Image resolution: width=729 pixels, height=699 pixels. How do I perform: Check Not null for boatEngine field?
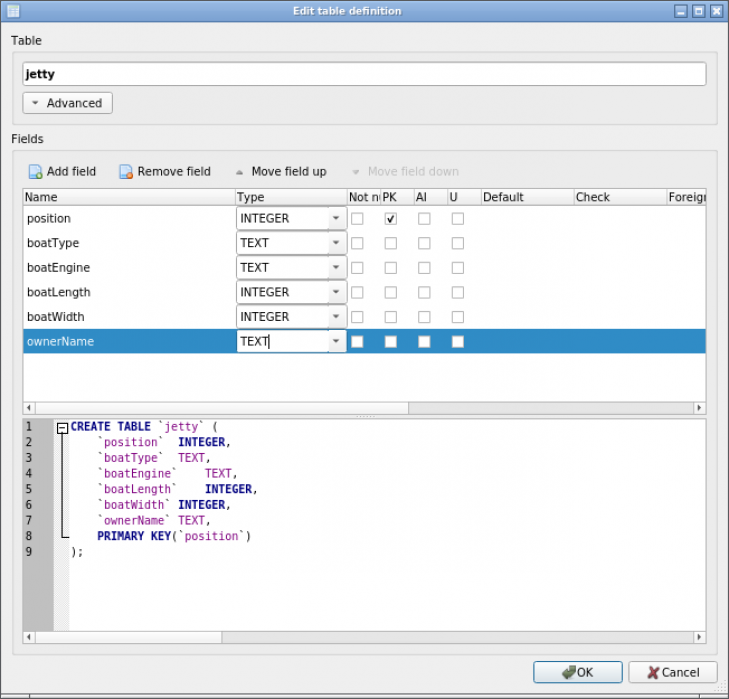coord(357,268)
